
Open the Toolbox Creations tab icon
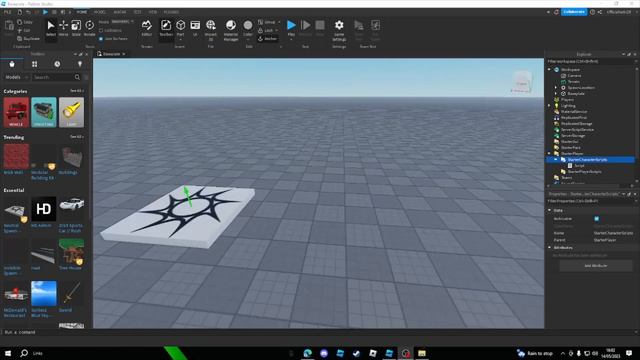click(x=80, y=64)
